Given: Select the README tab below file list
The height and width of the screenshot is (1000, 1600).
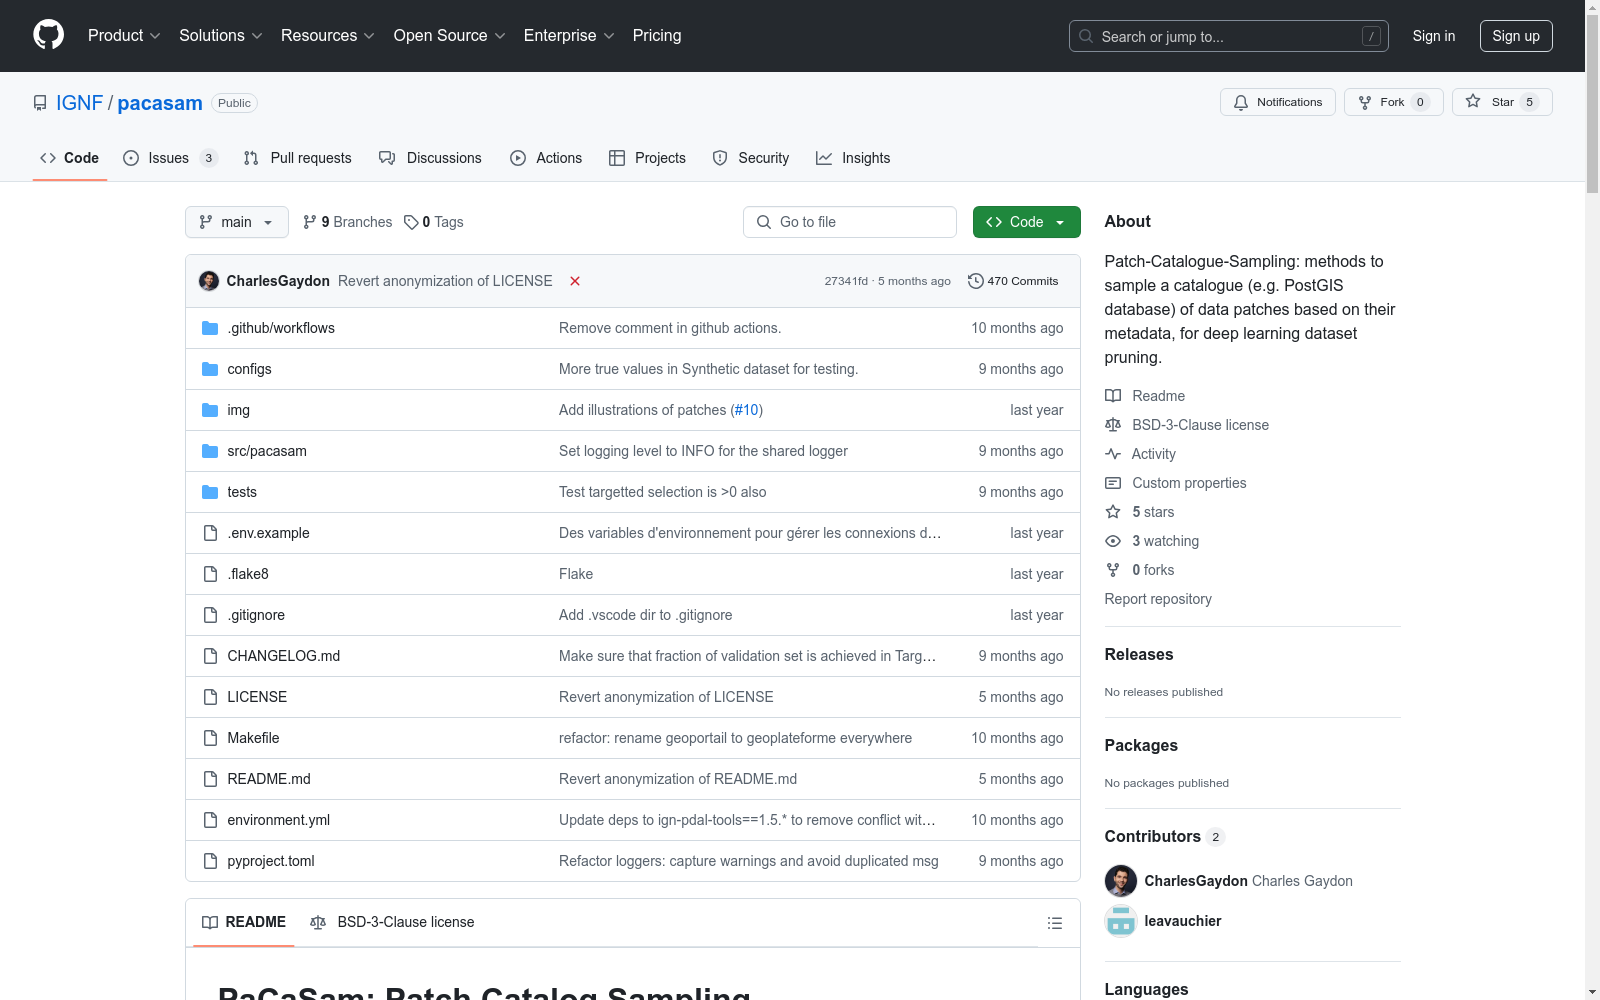Looking at the screenshot, I should (244, 922).
